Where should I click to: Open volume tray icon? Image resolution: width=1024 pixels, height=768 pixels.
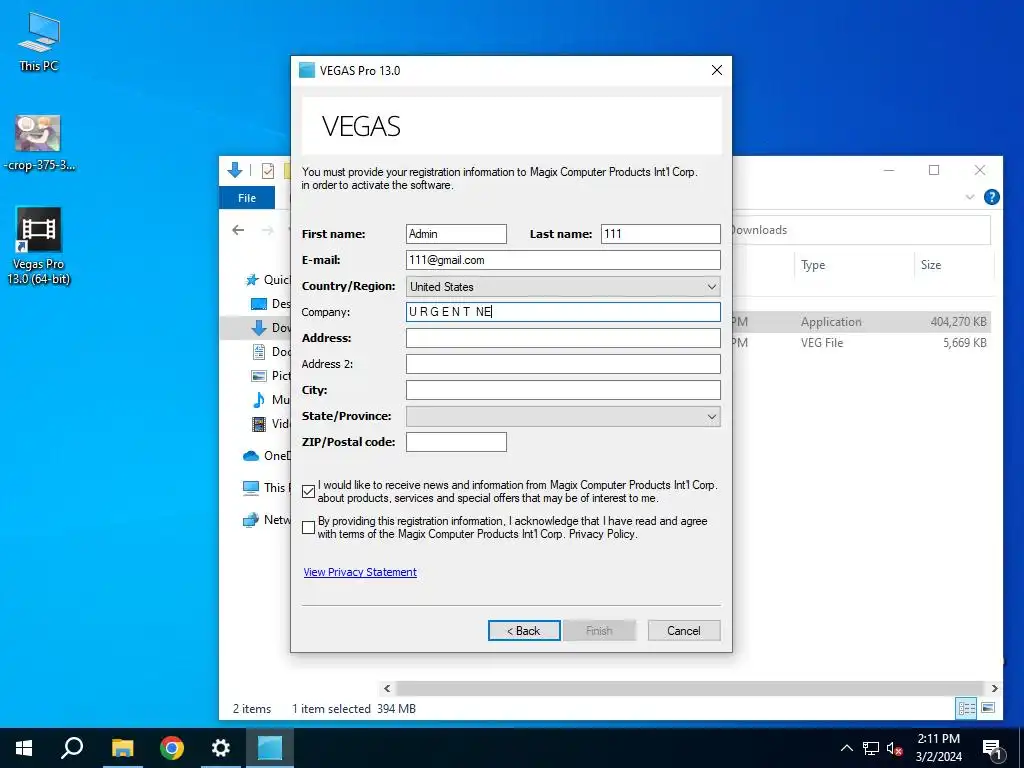point(894,748)
